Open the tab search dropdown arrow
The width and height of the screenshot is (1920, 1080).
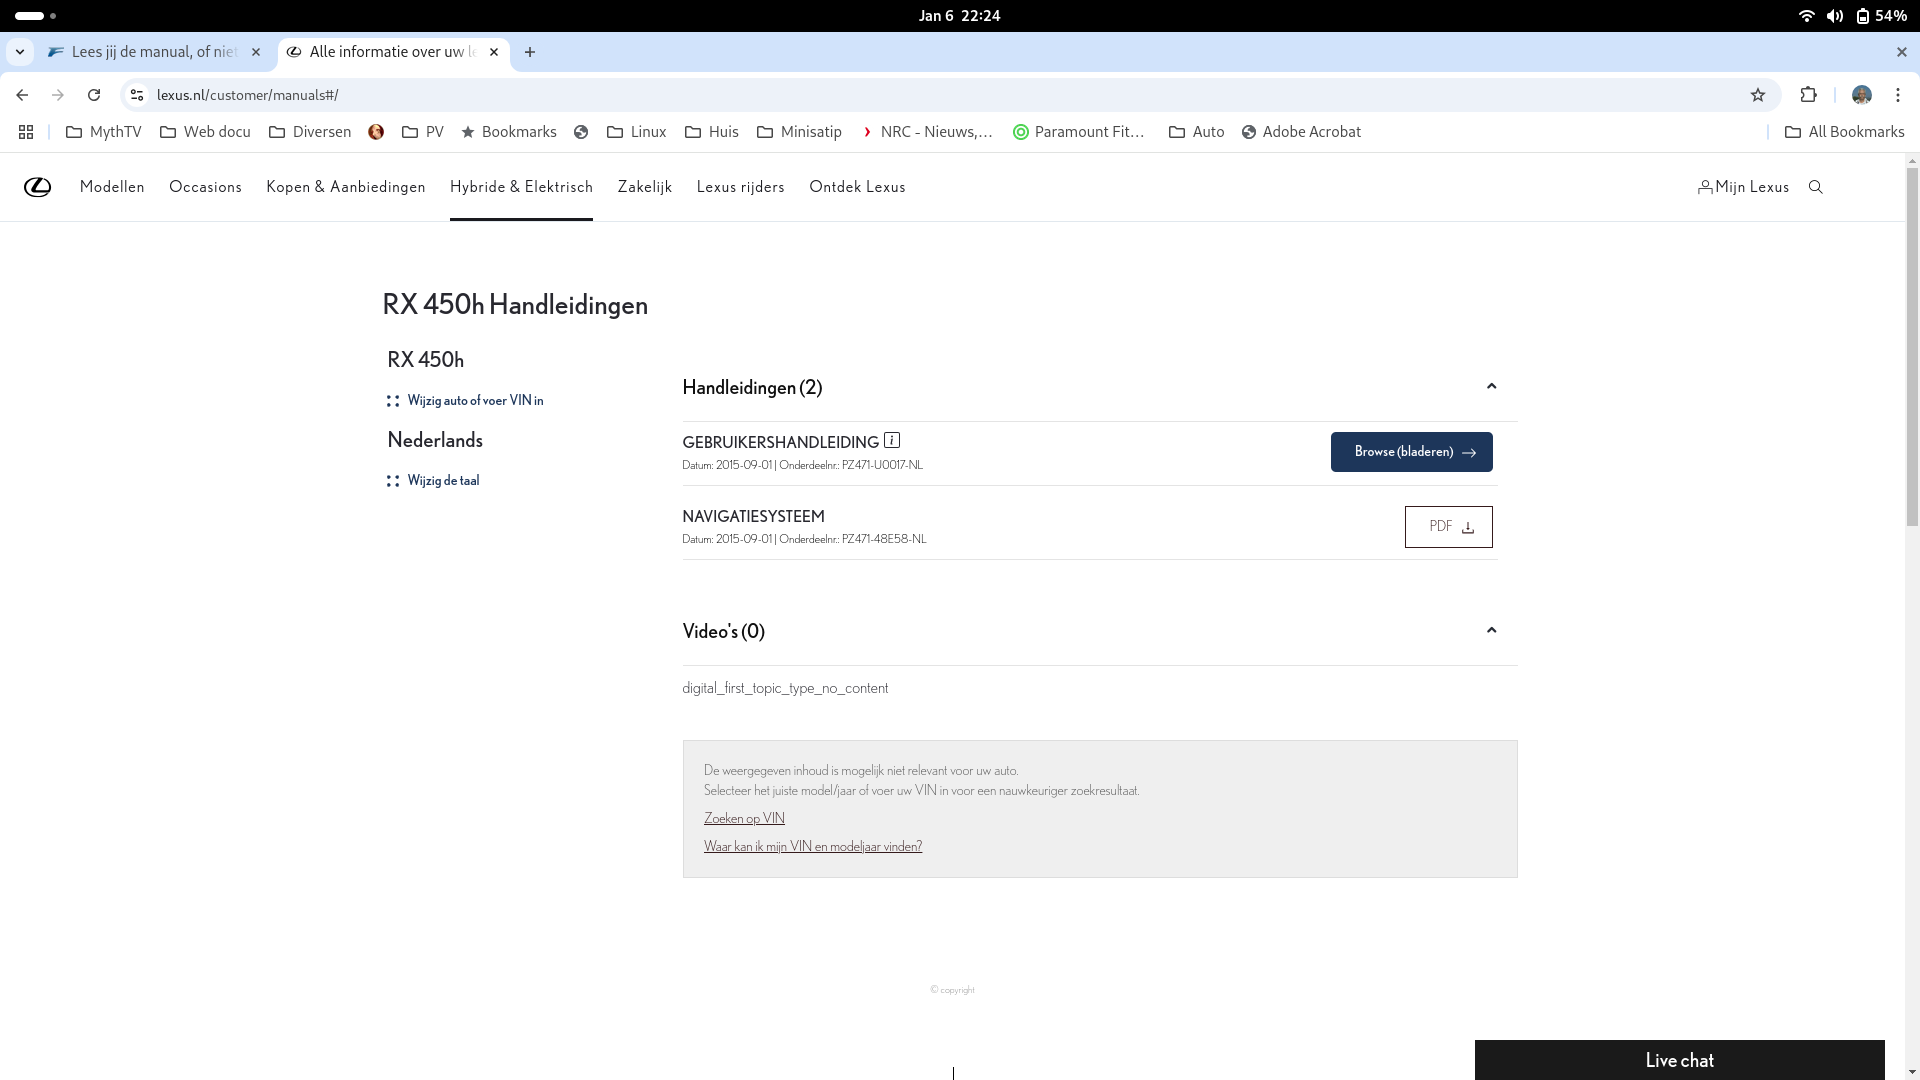pyautogui.click(x=19, y=52)
